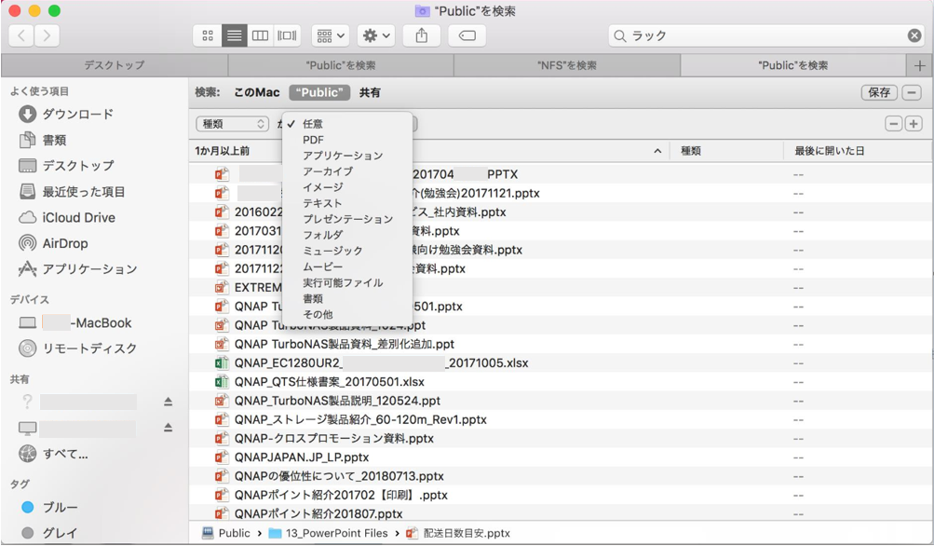Choose PDF from the kind menu
The width and height of the screenshot is (934, 546).
pos(313,140)
